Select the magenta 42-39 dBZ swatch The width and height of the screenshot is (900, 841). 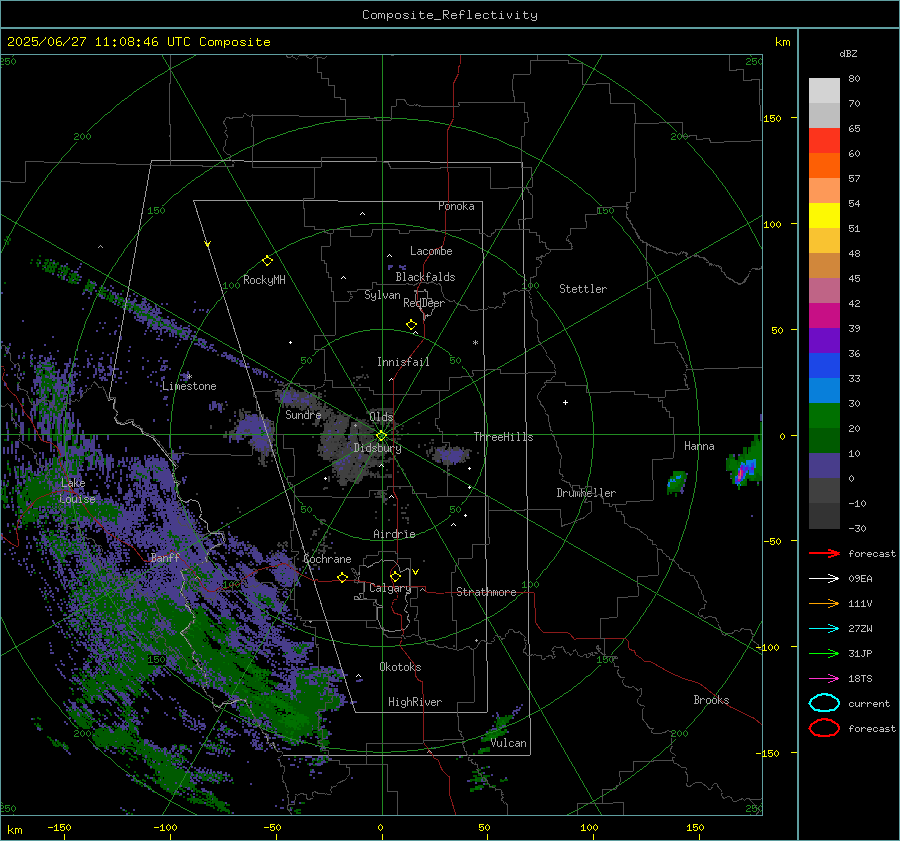tap(824, 315)
